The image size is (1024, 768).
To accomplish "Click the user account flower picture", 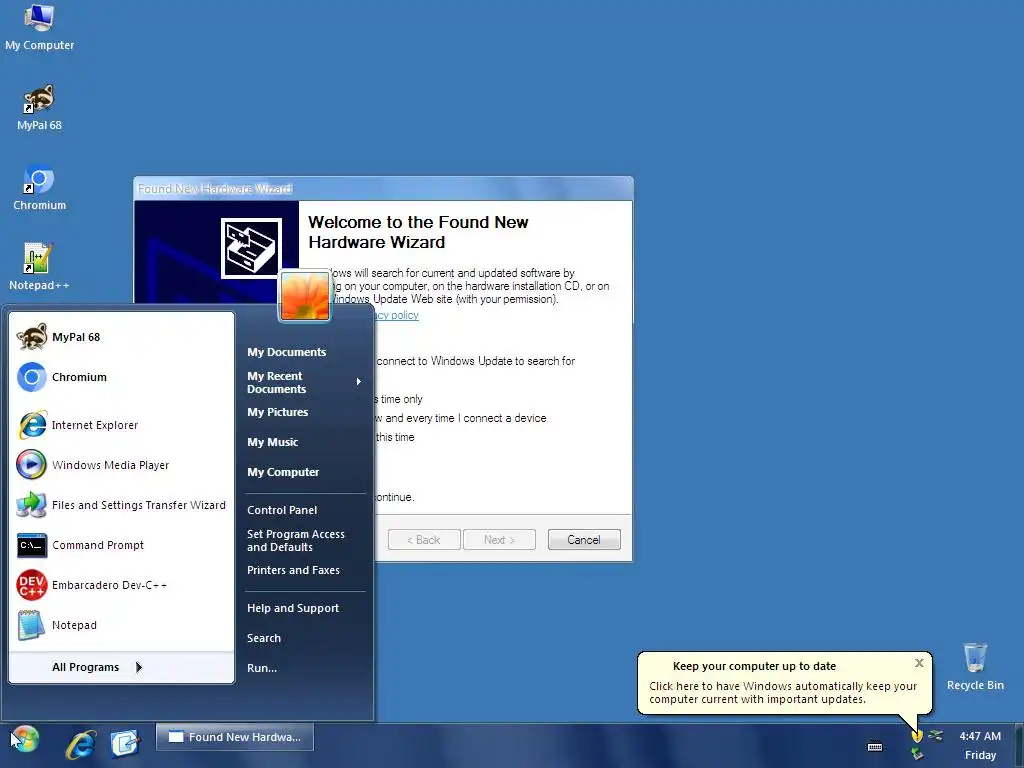I will [x=305, y=296].
